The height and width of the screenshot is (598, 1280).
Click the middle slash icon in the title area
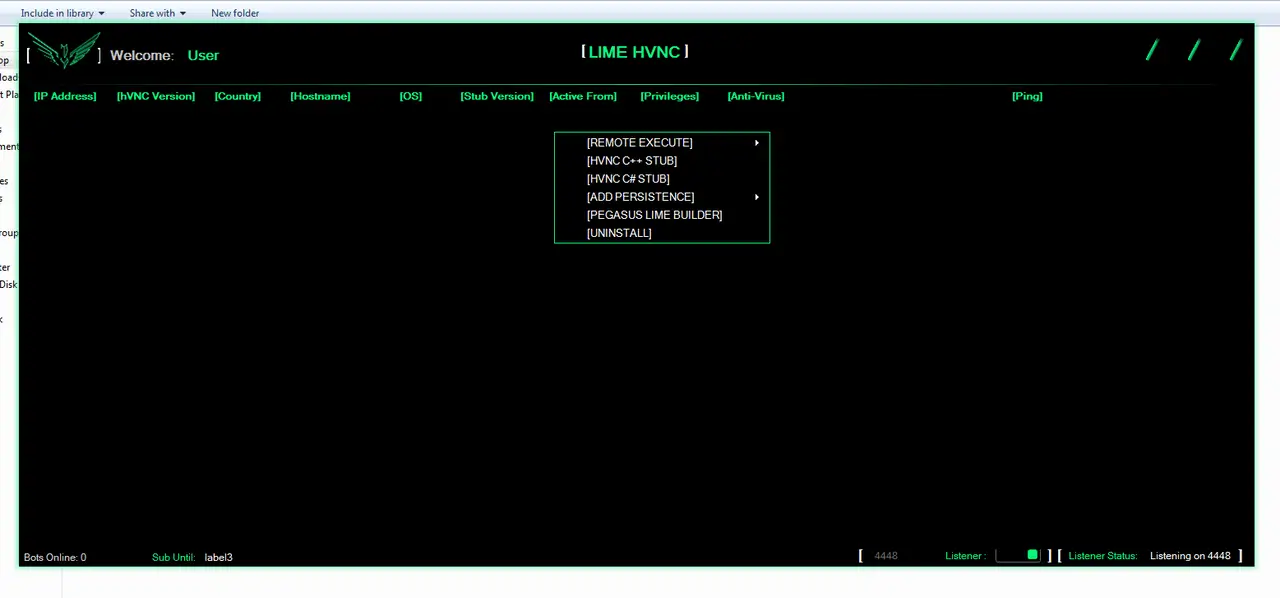coord(1193,50)
